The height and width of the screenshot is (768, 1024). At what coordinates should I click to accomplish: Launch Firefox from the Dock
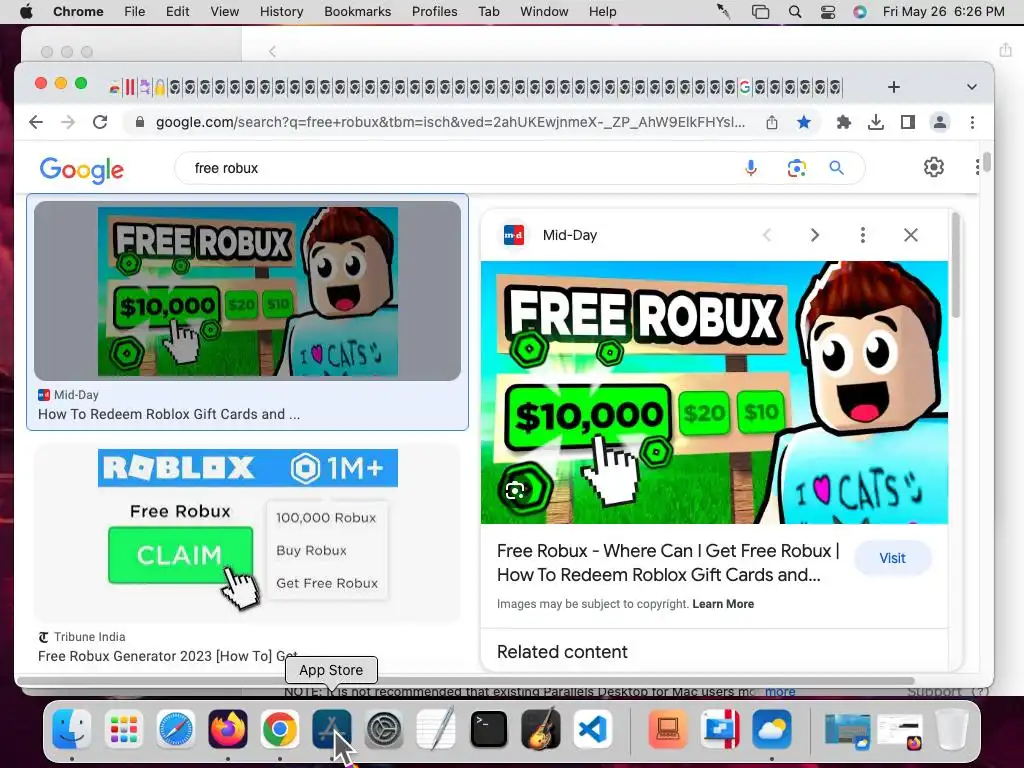pos(228,729)
